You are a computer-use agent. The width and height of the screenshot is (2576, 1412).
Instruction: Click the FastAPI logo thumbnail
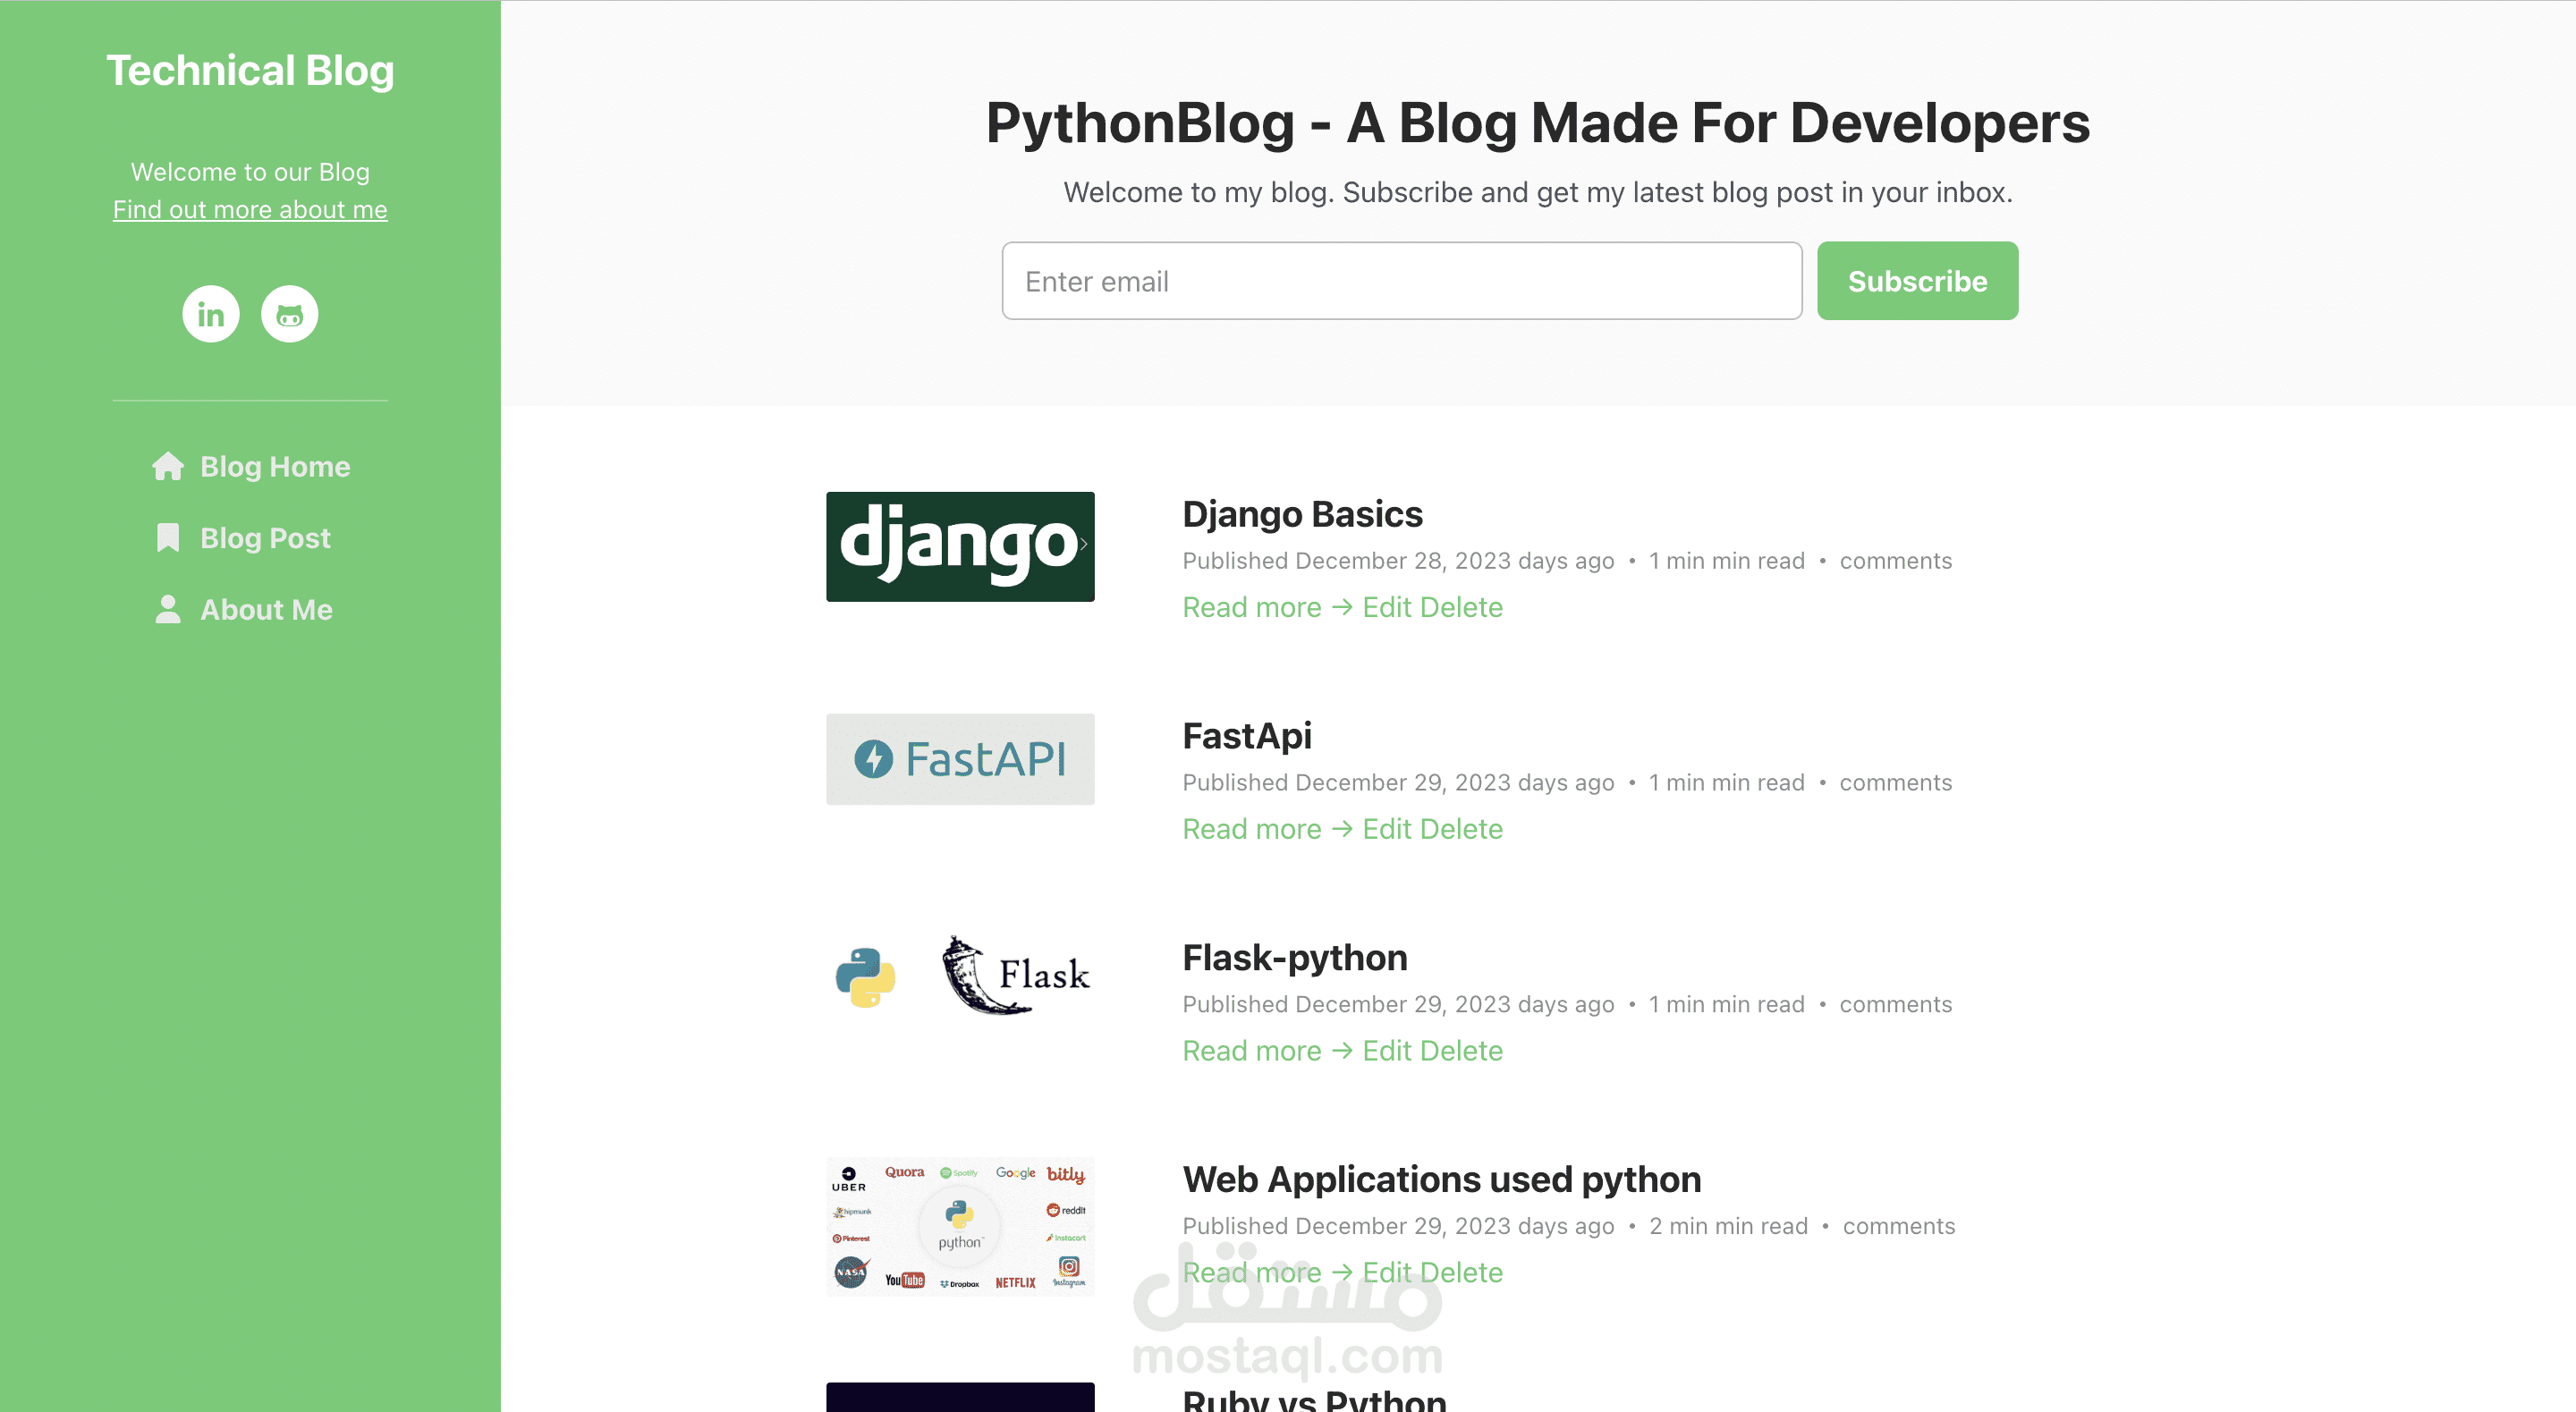point(960,759)
